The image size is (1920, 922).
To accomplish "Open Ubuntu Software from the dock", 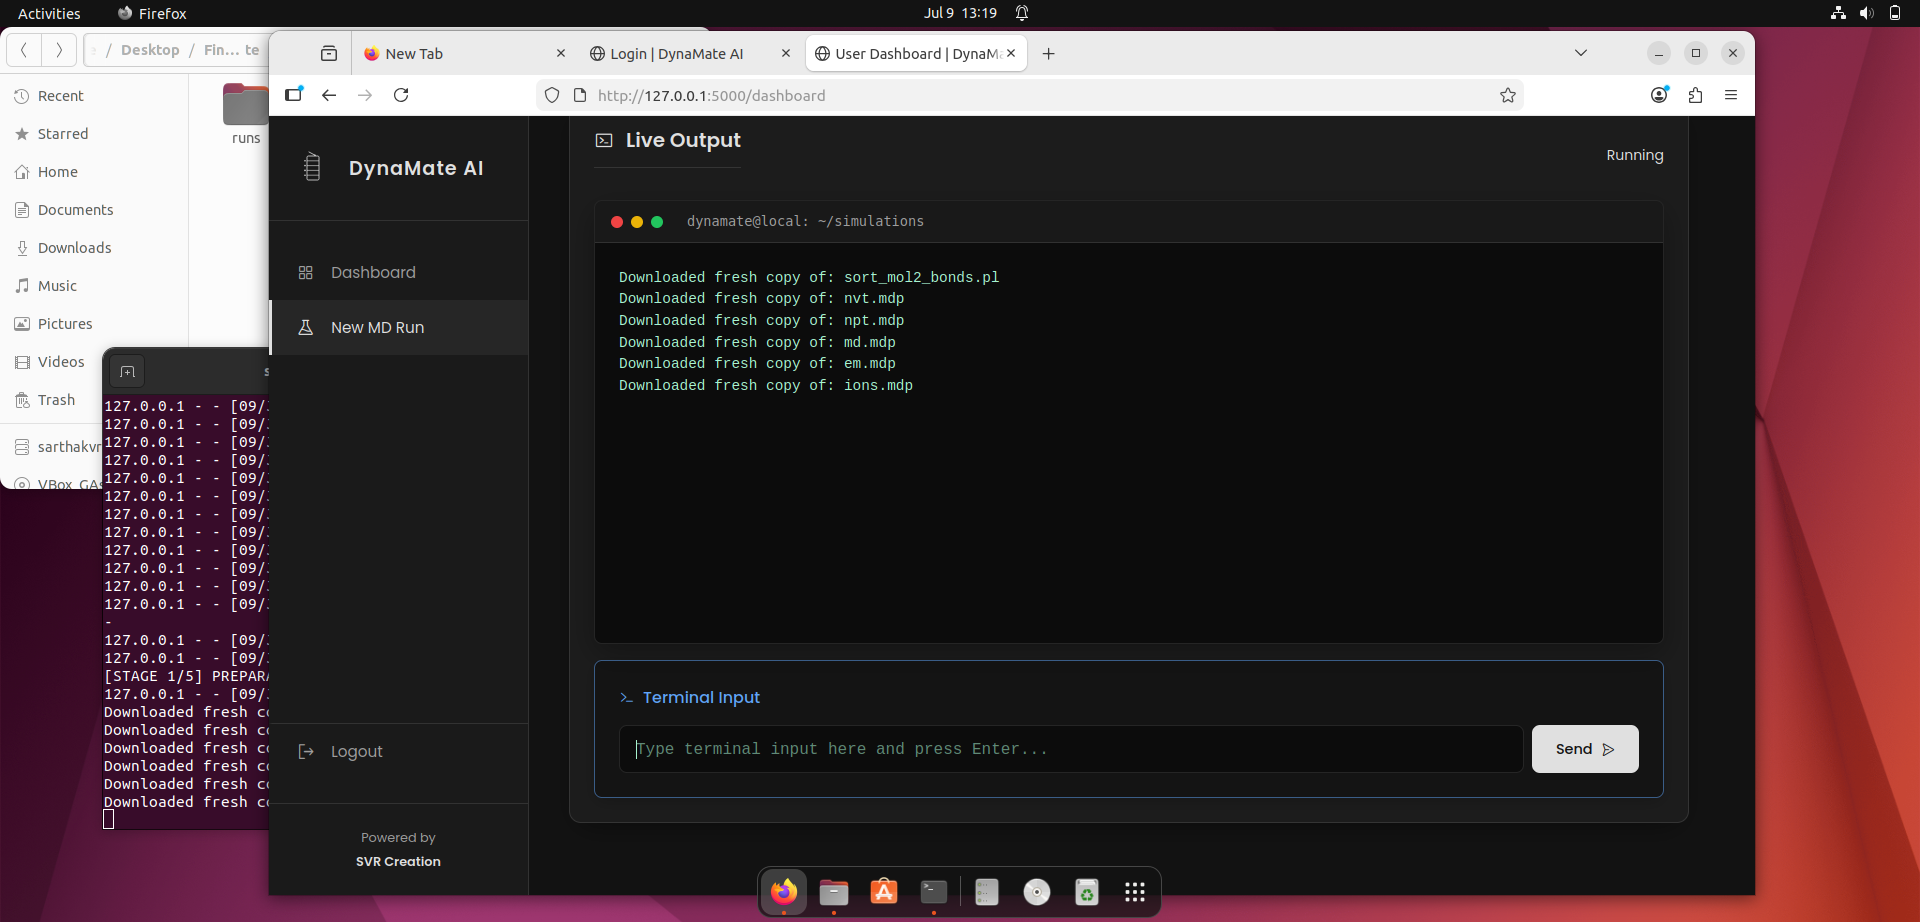I will pyautogui.click(x=884, y=892).
